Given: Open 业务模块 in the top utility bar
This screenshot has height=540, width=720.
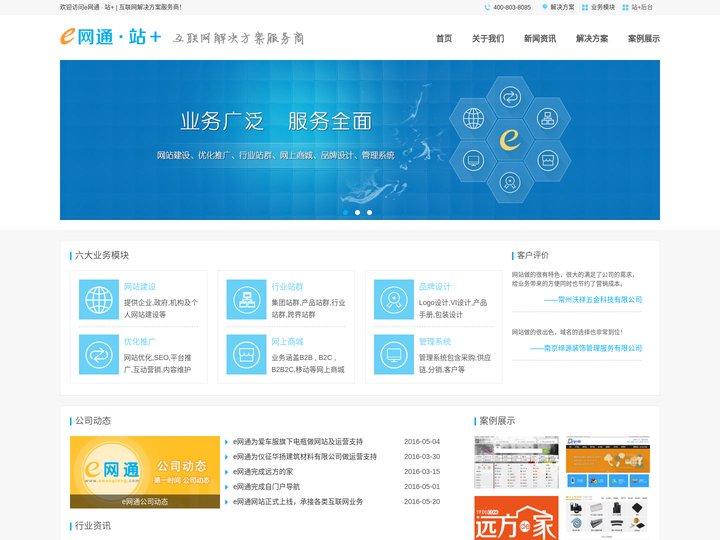Looking at the screenshot, I should [602, 7].
